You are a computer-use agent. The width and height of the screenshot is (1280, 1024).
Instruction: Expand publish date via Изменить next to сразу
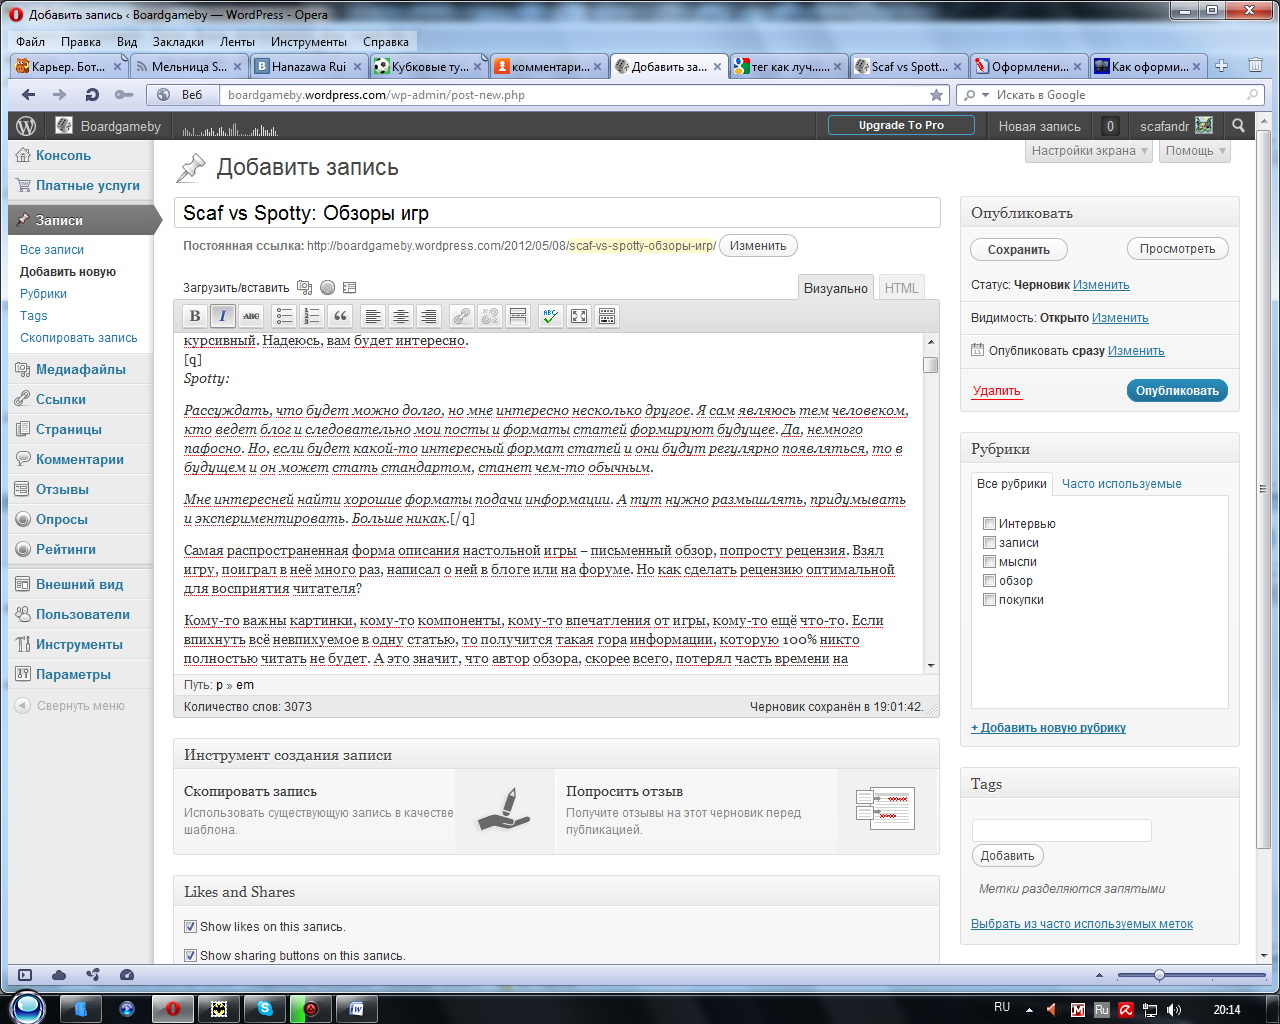tap(1136, 351)
